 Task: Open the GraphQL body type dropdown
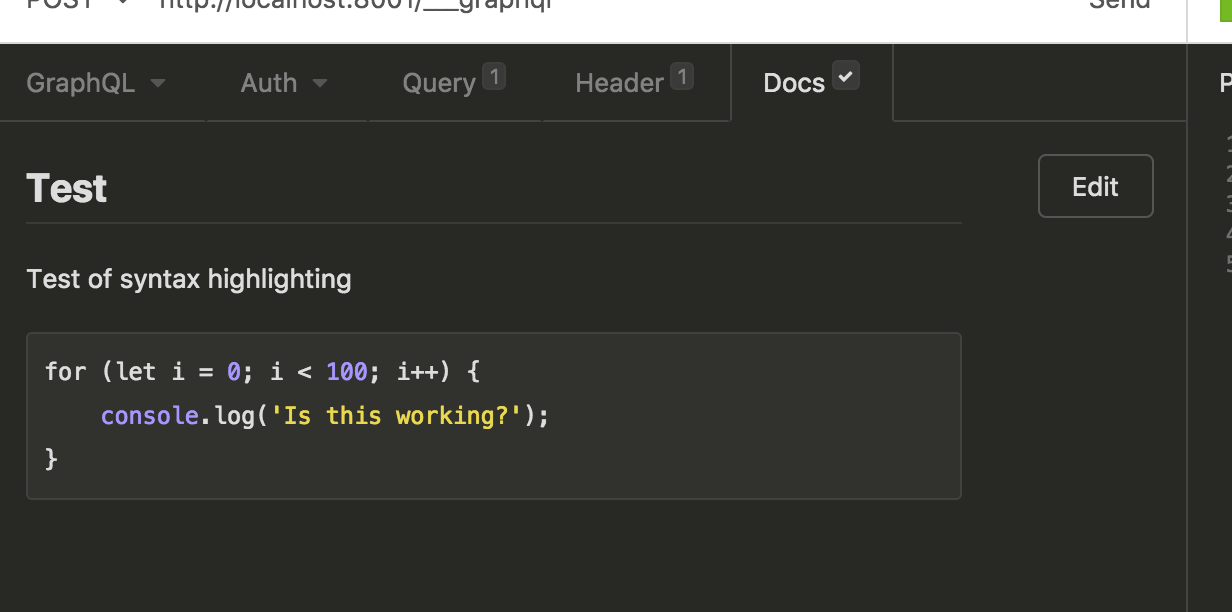point(96,83)
